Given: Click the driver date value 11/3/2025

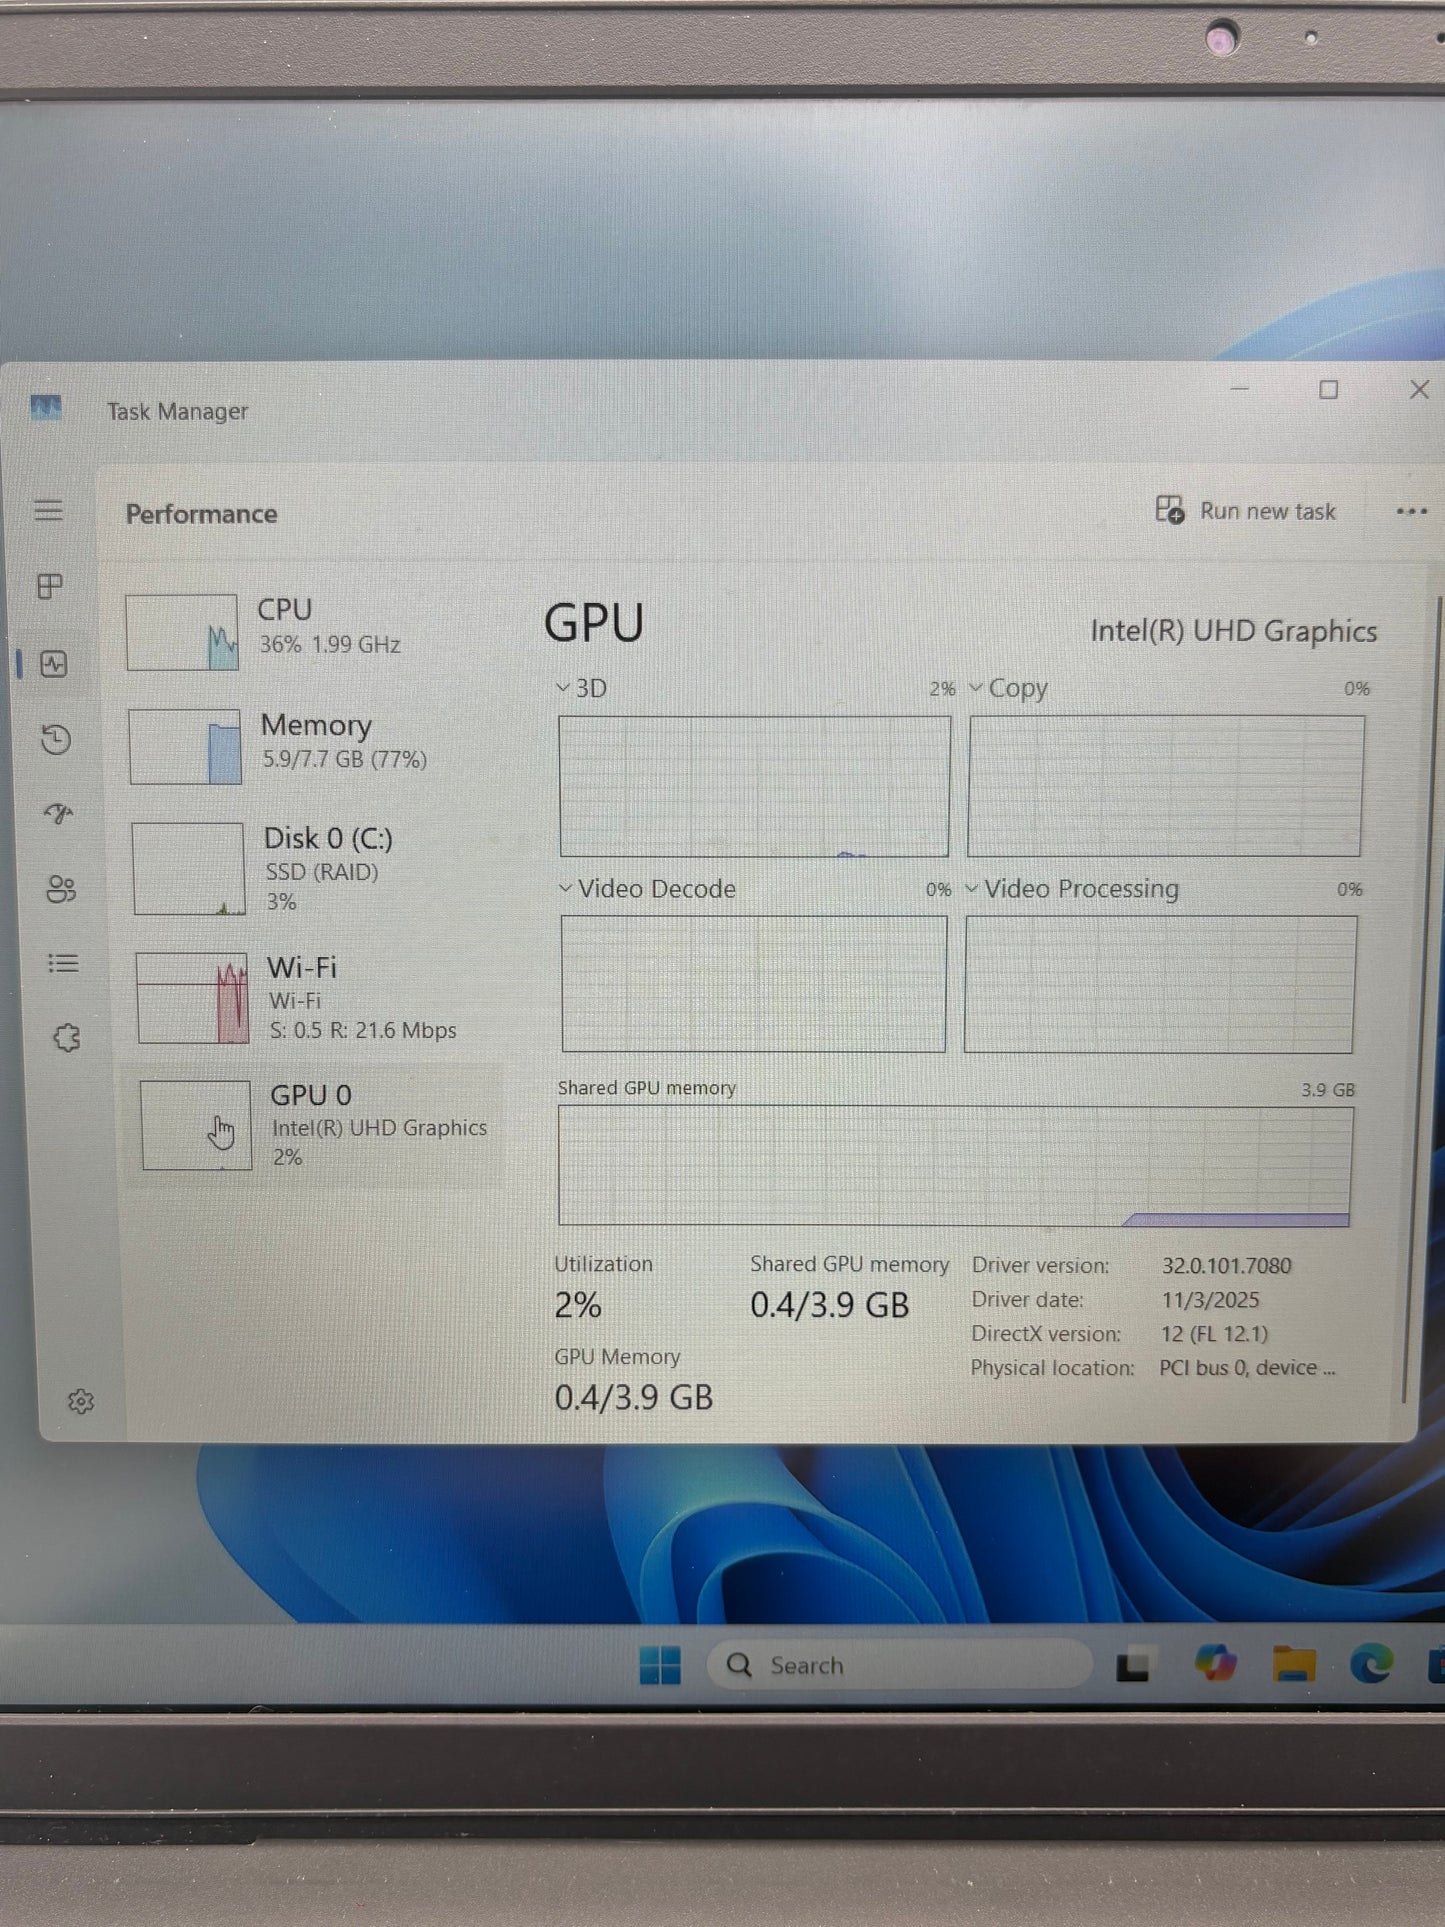Looking at the screenshot, I should 1210,1299.
